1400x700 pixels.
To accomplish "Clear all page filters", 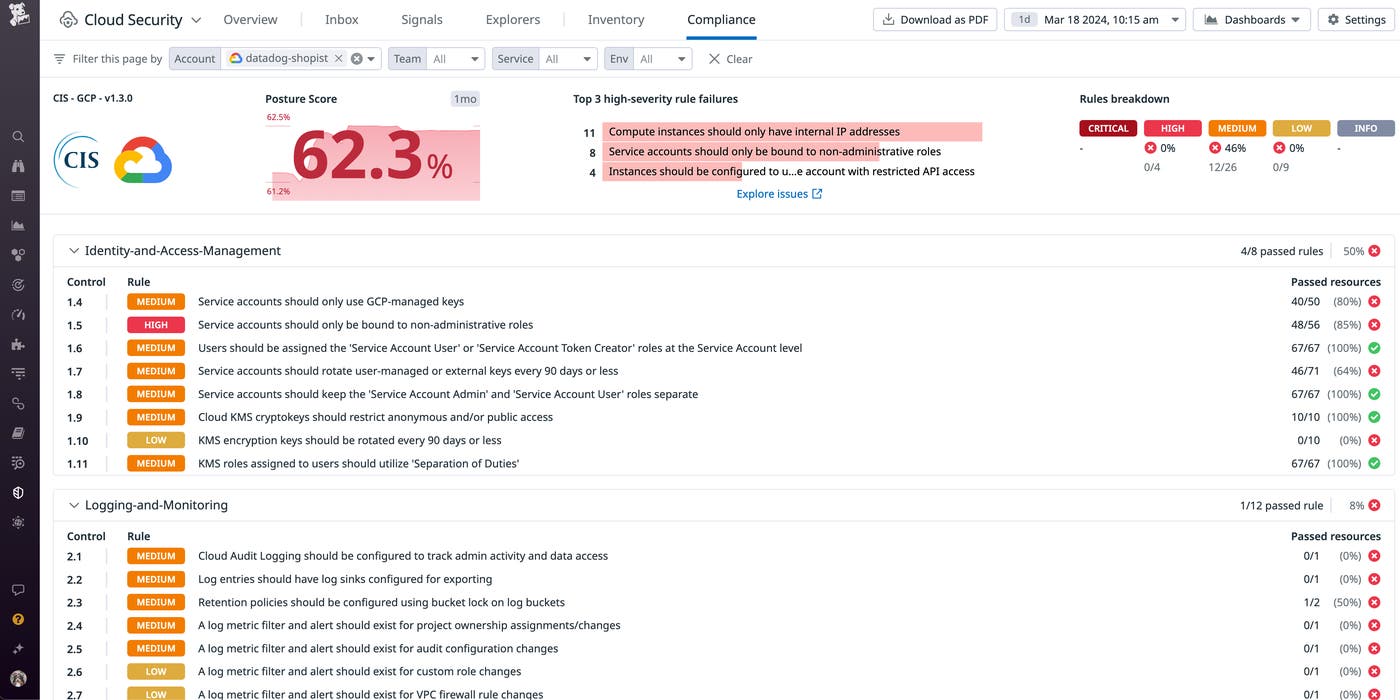I will [x=729, y=59].
